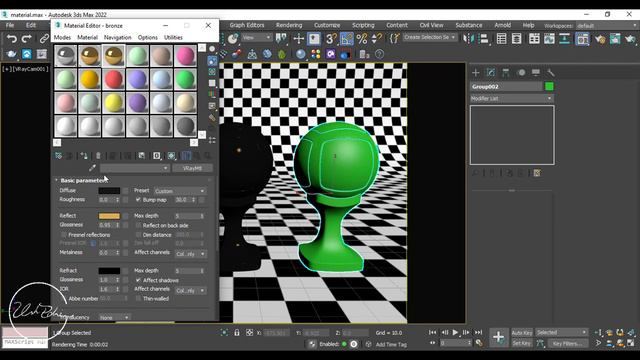640x360 pixels.
Task: Click the Select and Link chain icon
Action: [x=44, y=39]
